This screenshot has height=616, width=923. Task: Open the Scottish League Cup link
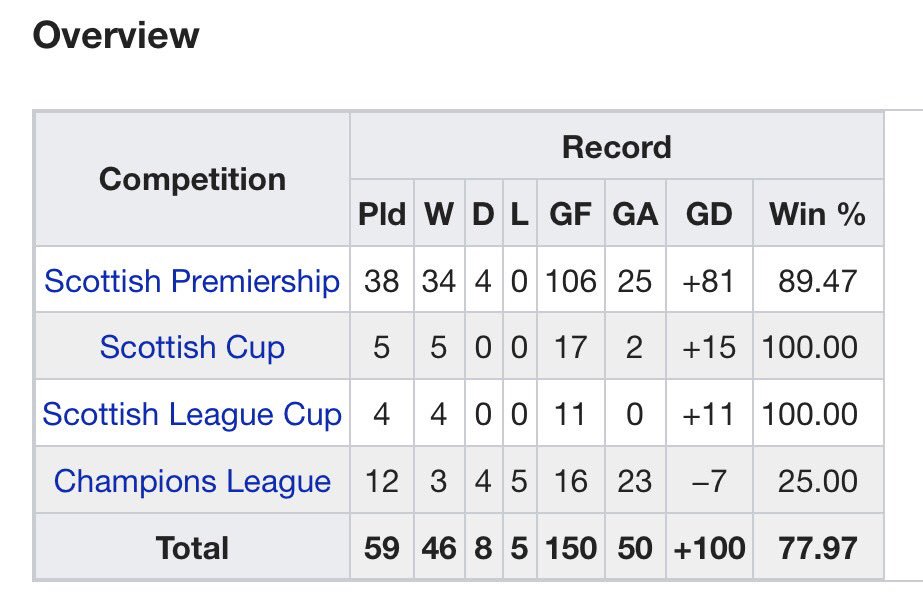(x=192, y=414)
